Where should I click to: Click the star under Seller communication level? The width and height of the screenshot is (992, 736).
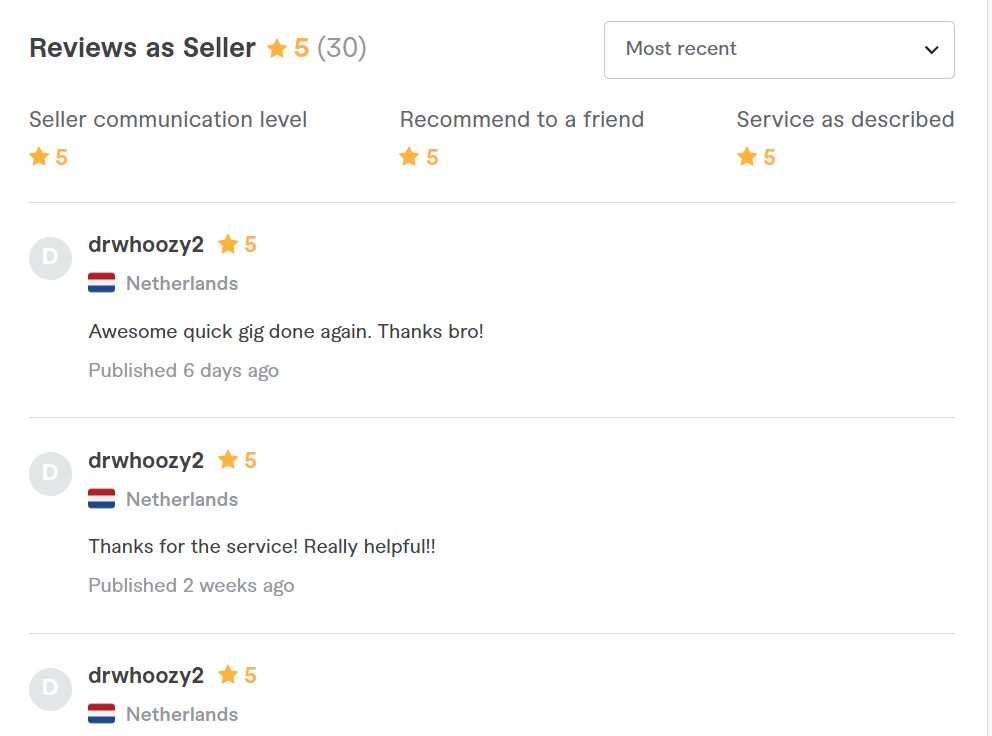click(x=39, y=156)
